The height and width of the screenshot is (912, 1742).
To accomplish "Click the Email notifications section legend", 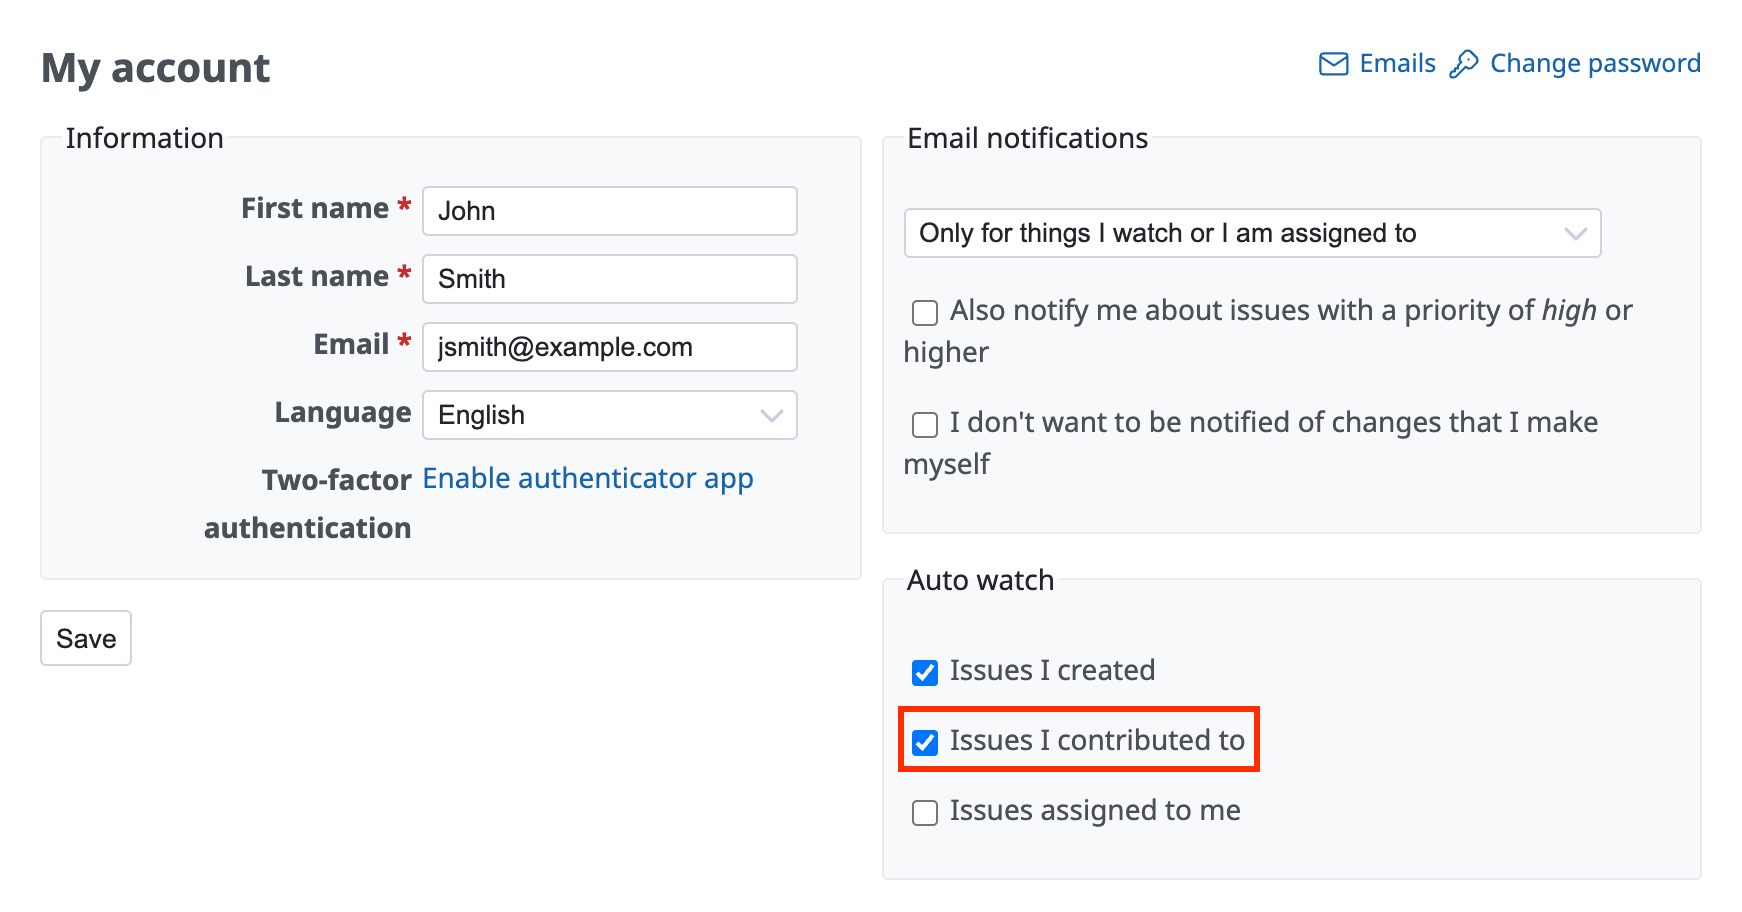I will coord(1027,138).
